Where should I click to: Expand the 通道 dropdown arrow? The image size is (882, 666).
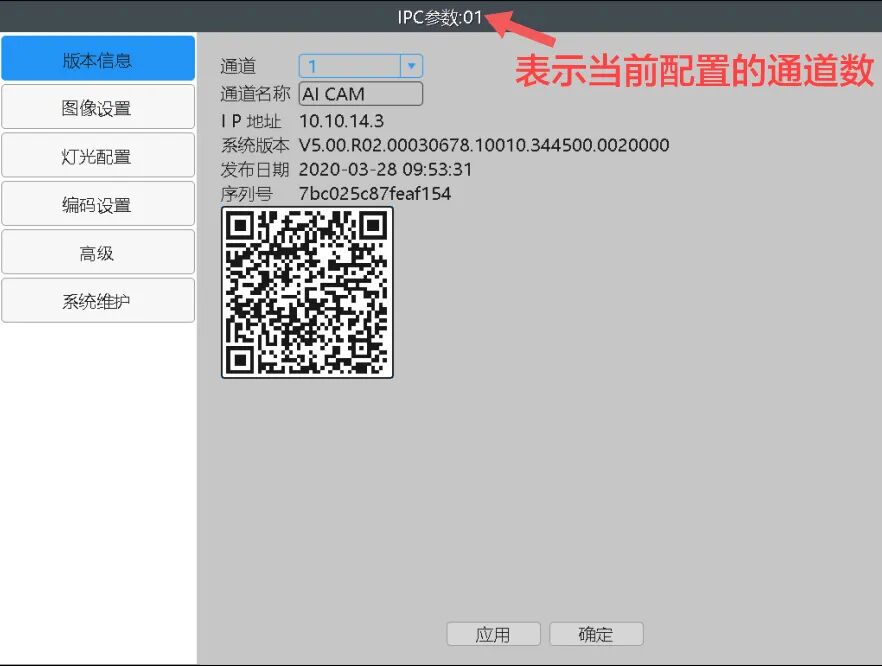pyautogui.click(x=411, y=66)
